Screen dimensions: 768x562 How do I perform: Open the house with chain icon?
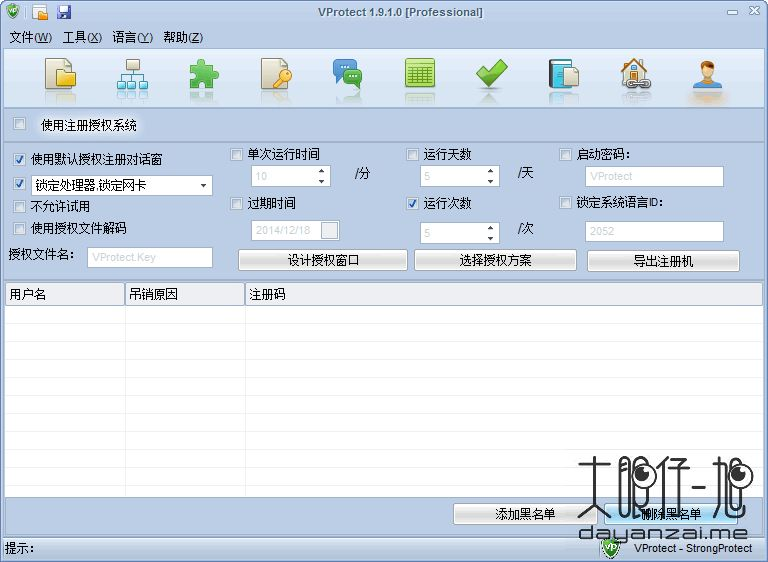635,73
